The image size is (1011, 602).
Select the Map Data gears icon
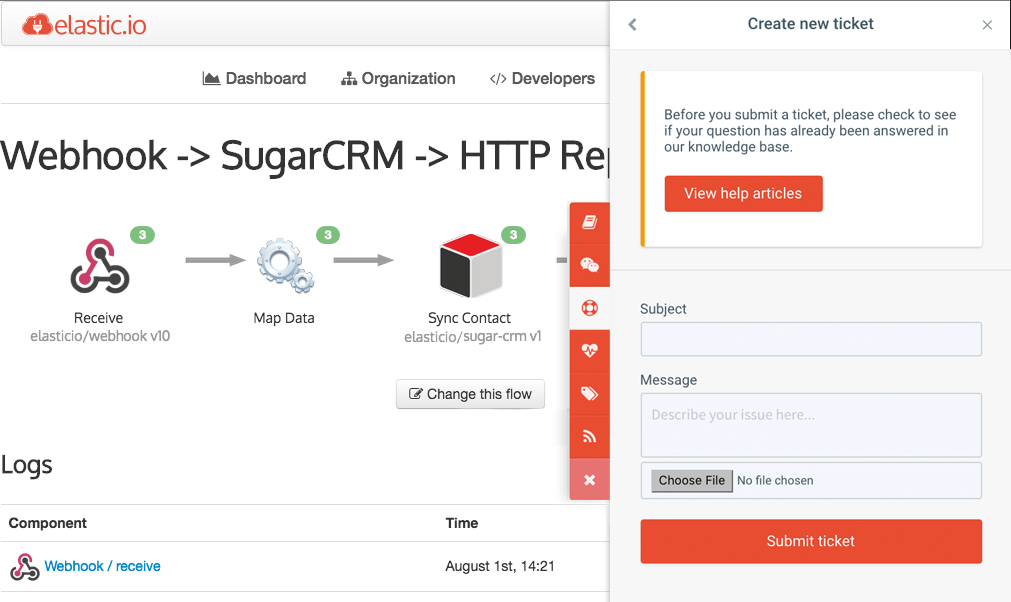tap(285, 266)
